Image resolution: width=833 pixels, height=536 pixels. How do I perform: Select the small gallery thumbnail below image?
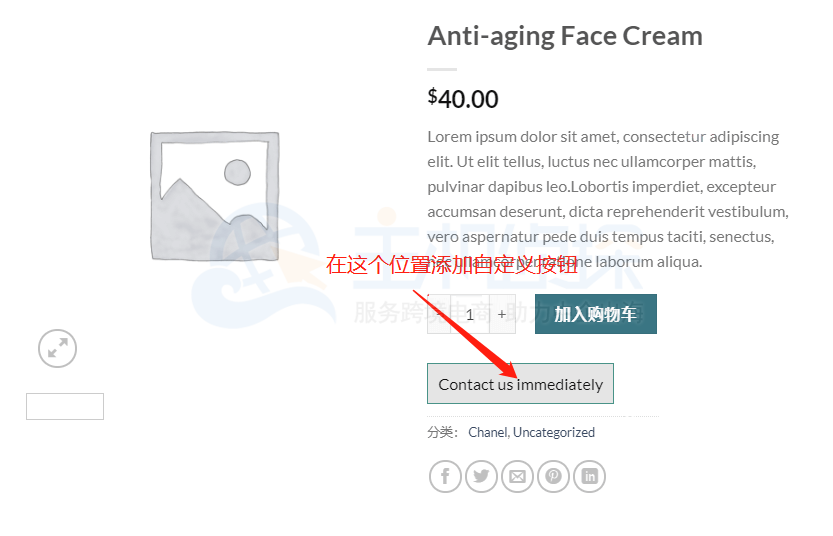65,407
